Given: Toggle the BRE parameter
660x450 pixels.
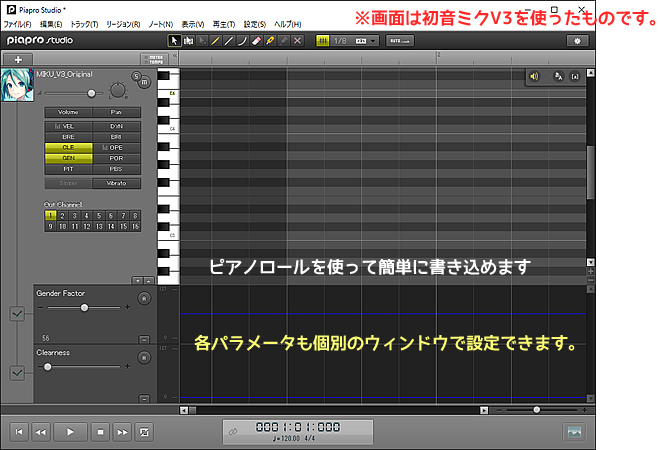Looking at the screenshot, I should tap(68, 137).
